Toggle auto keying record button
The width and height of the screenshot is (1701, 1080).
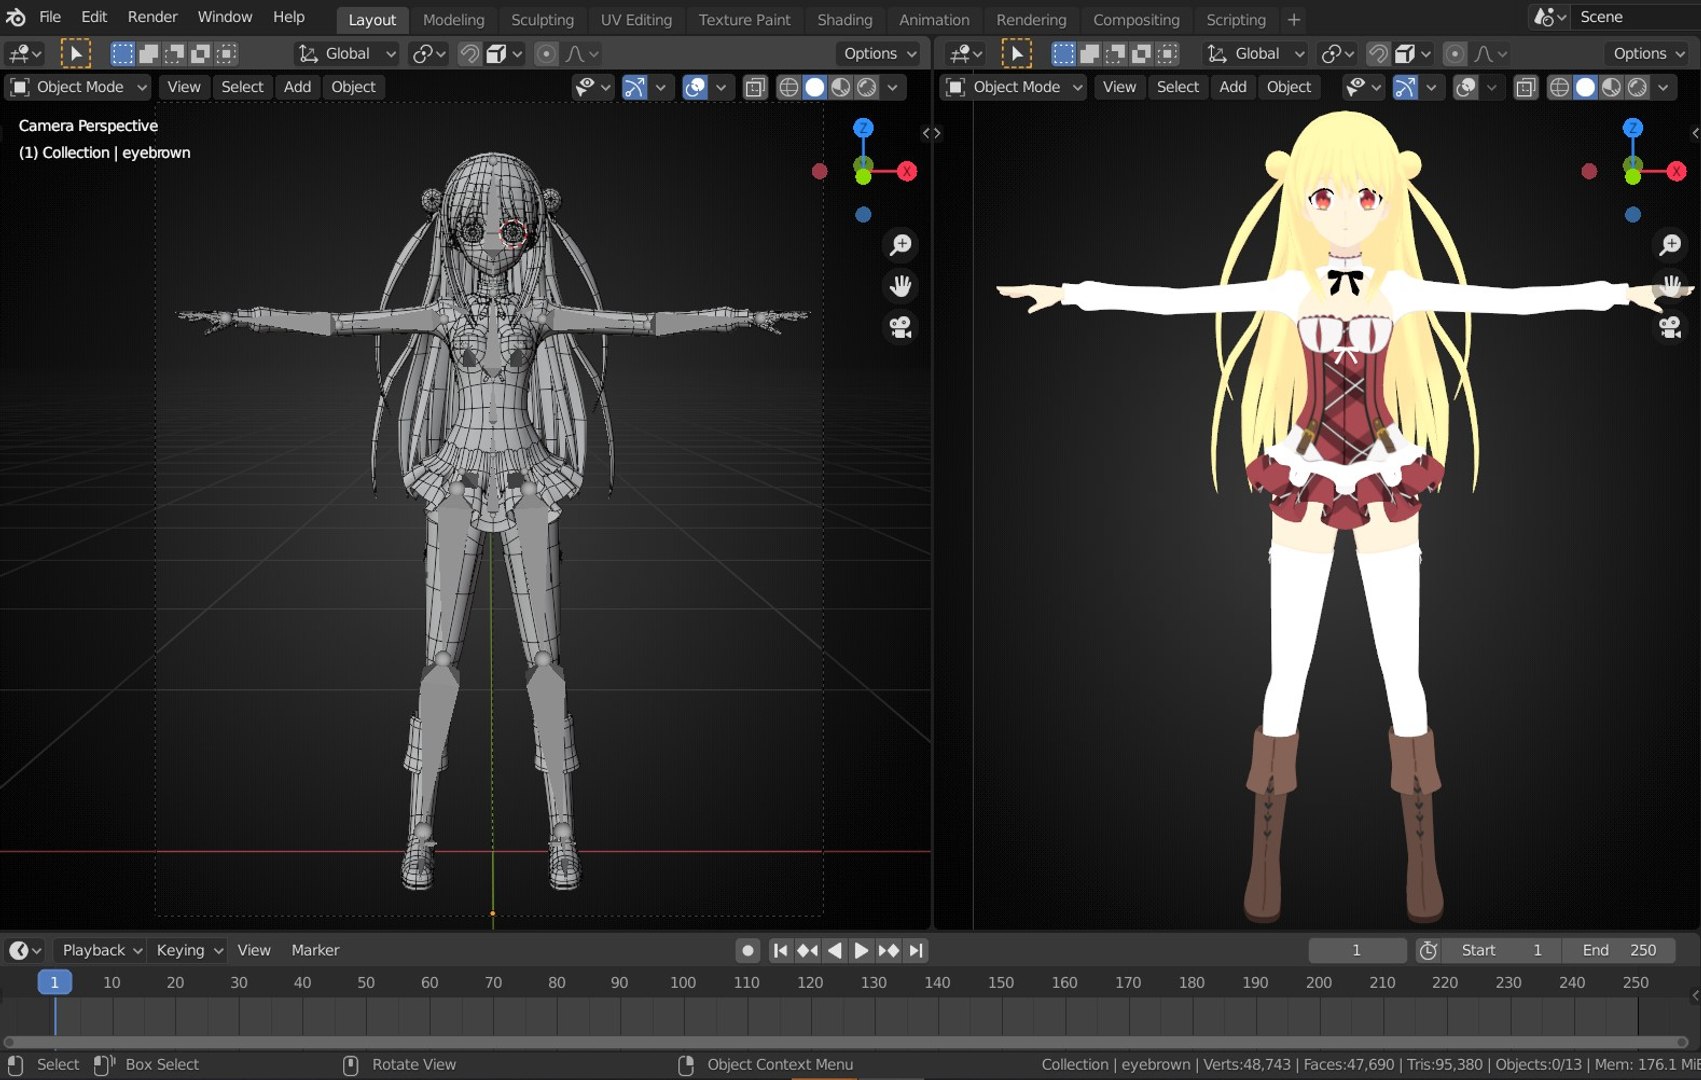point(748,950)
